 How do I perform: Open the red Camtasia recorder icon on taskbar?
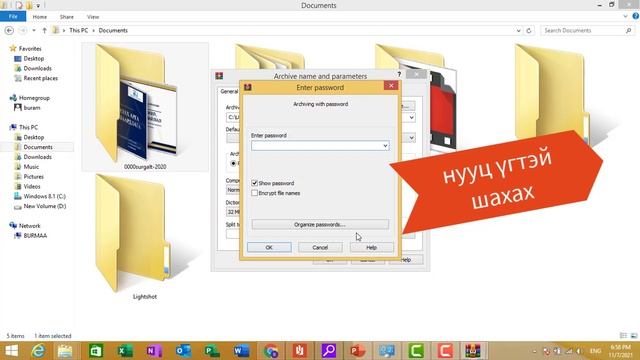pyautogui.click(x=445, y=351)
